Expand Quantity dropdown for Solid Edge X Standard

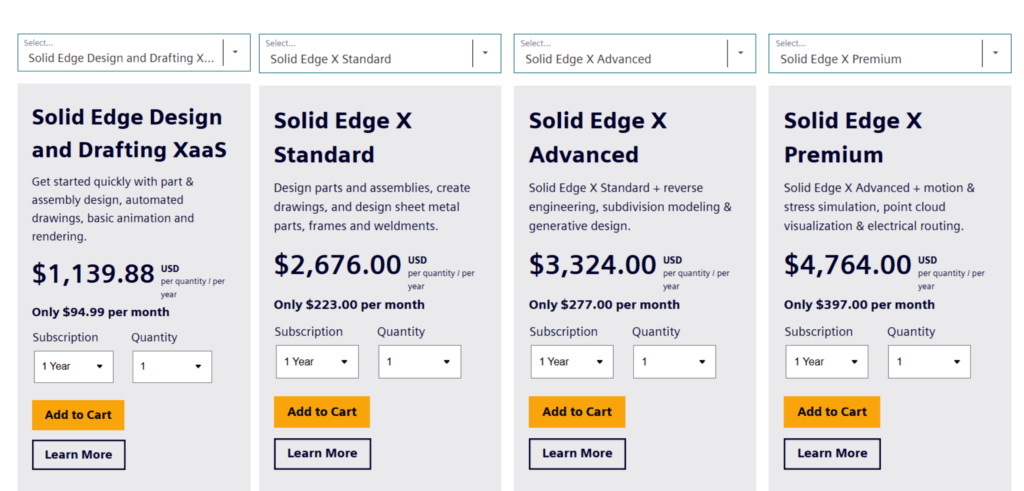[419, 361]
